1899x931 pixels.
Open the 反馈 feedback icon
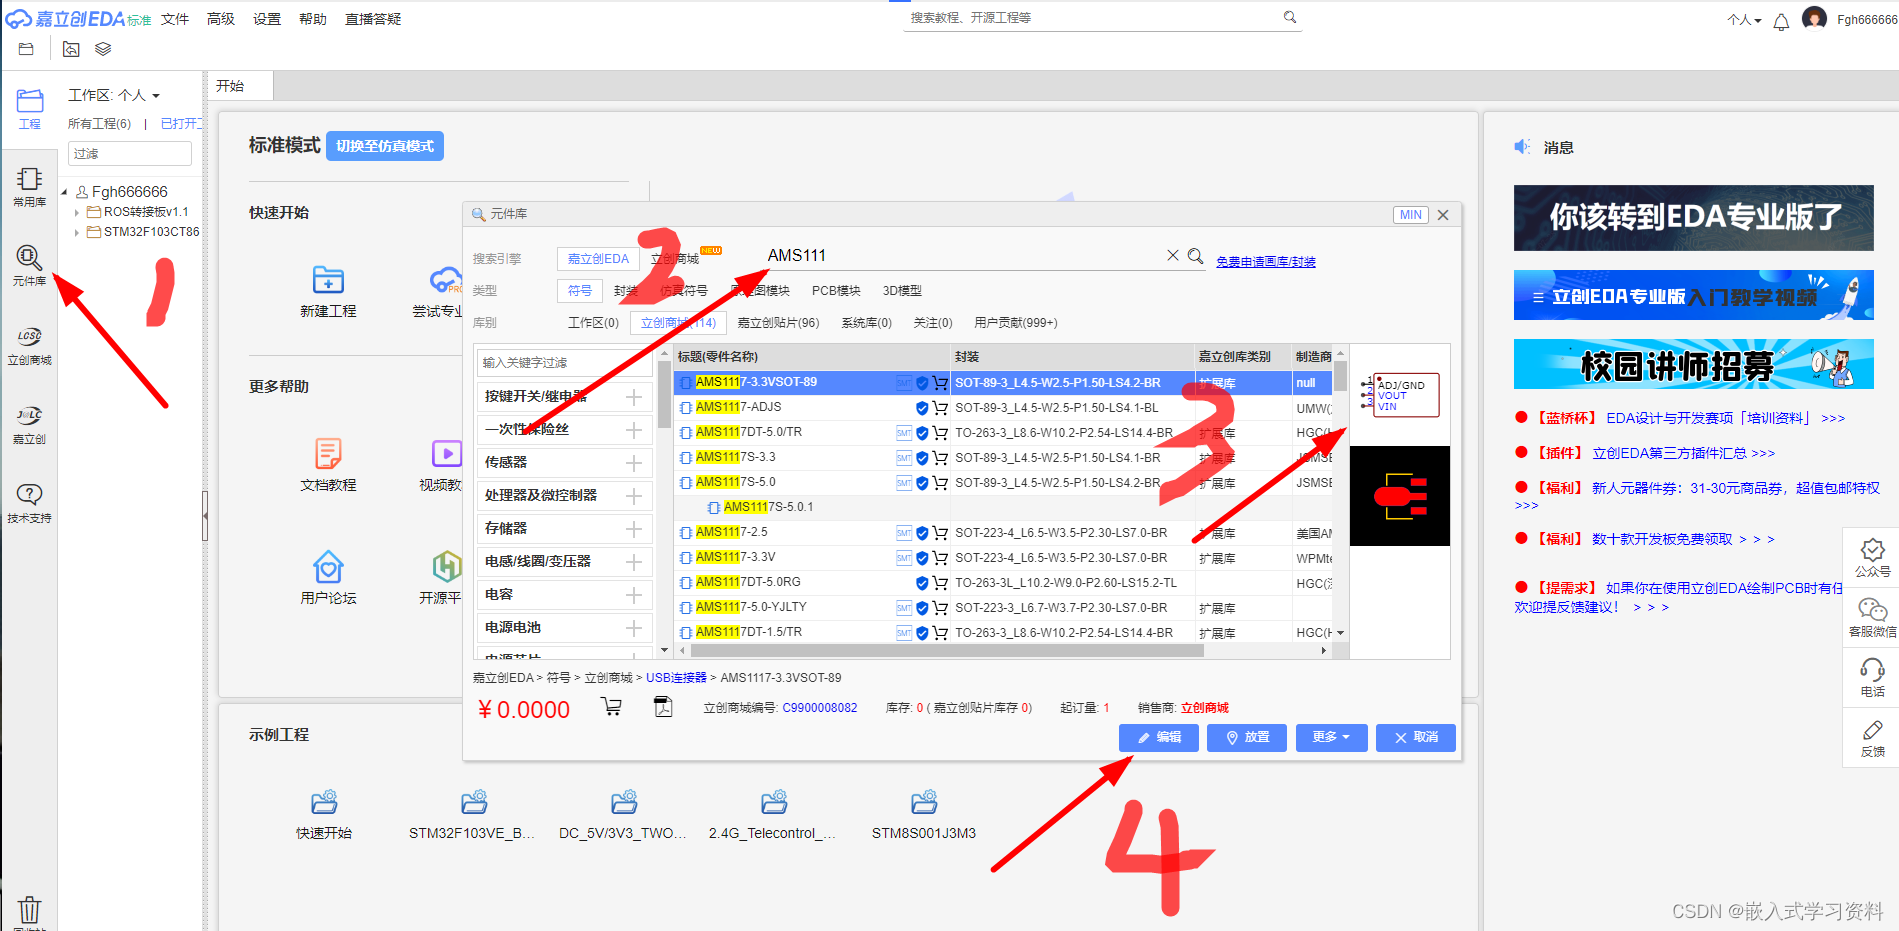(1872, 738)
